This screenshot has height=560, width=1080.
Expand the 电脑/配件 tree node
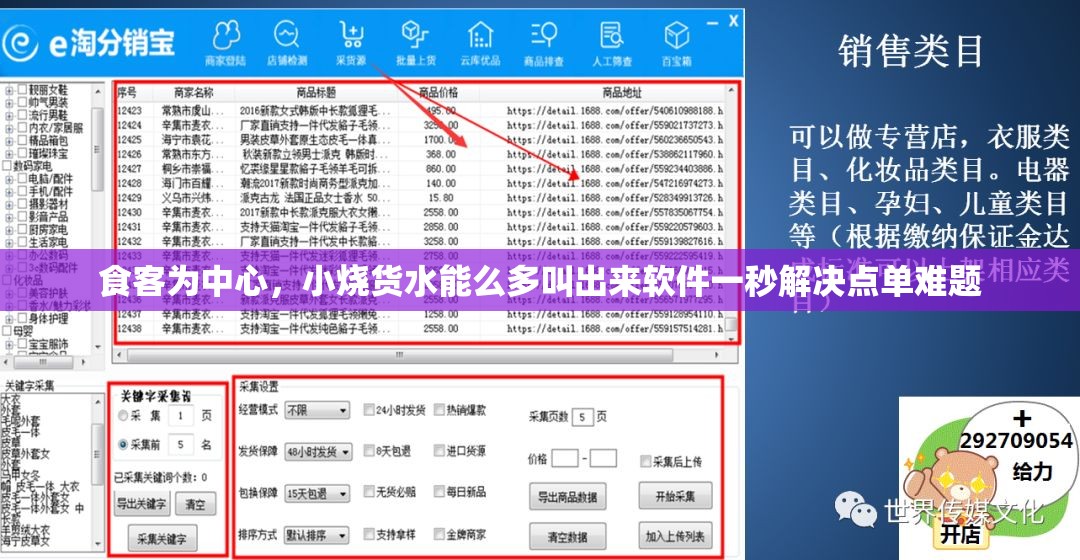pos(9,179)
